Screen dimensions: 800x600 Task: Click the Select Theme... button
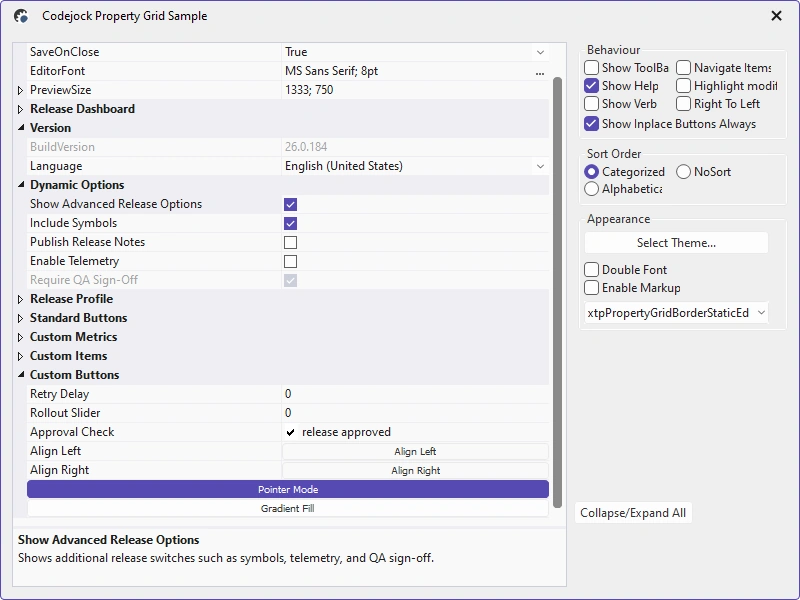click(676, 243)
